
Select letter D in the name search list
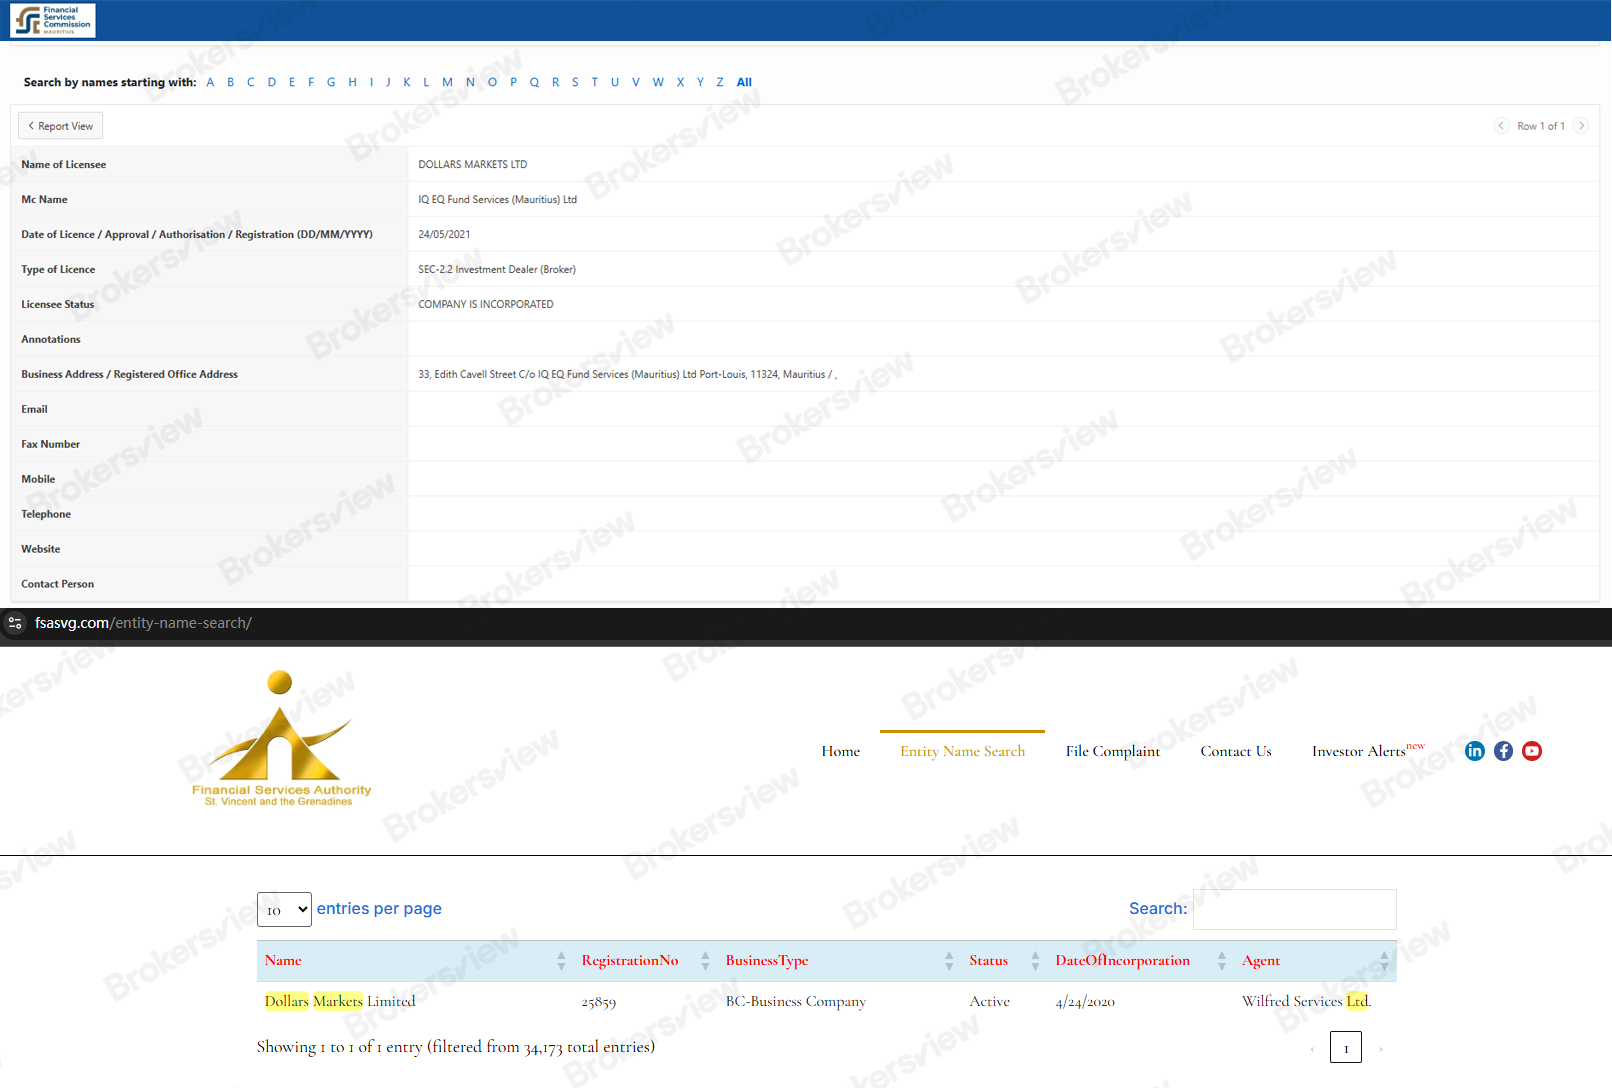(x=271, y=82)
